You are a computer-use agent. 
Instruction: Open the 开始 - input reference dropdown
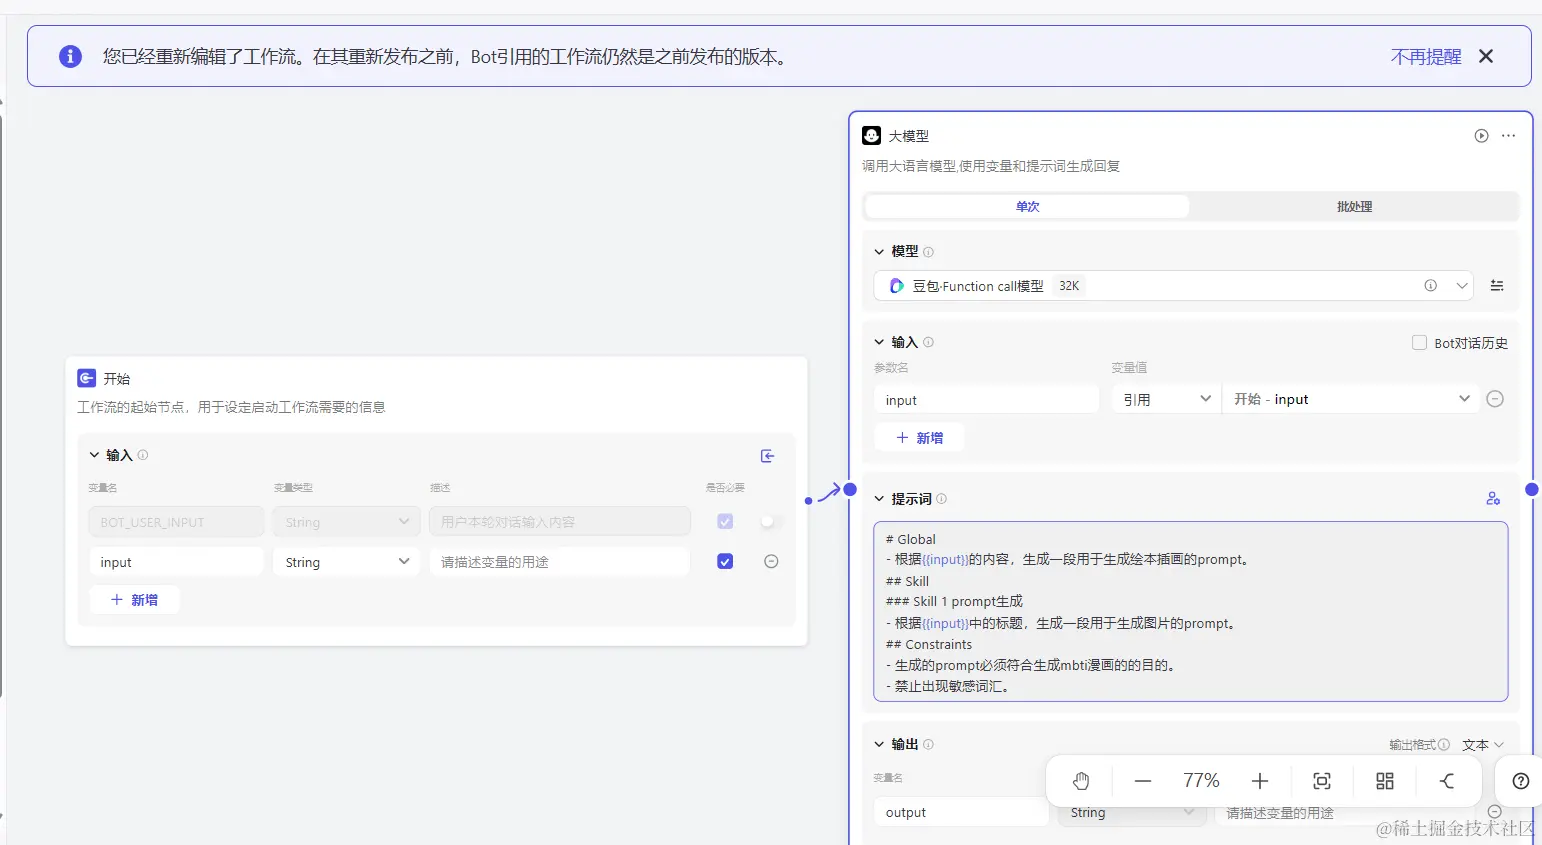click(1350, 399)
